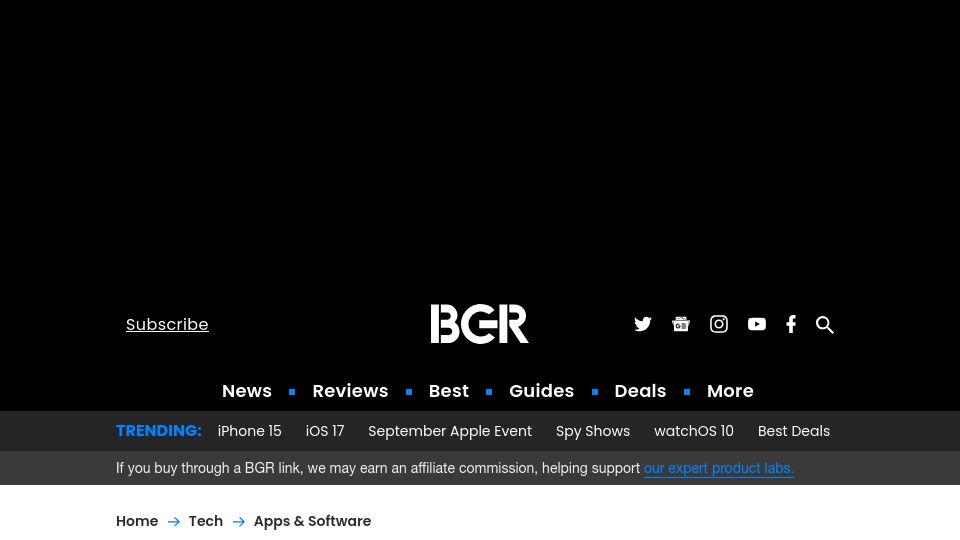Click the Subscribe link
Viewport: 960px width, 540px height.
pos(167,324)
